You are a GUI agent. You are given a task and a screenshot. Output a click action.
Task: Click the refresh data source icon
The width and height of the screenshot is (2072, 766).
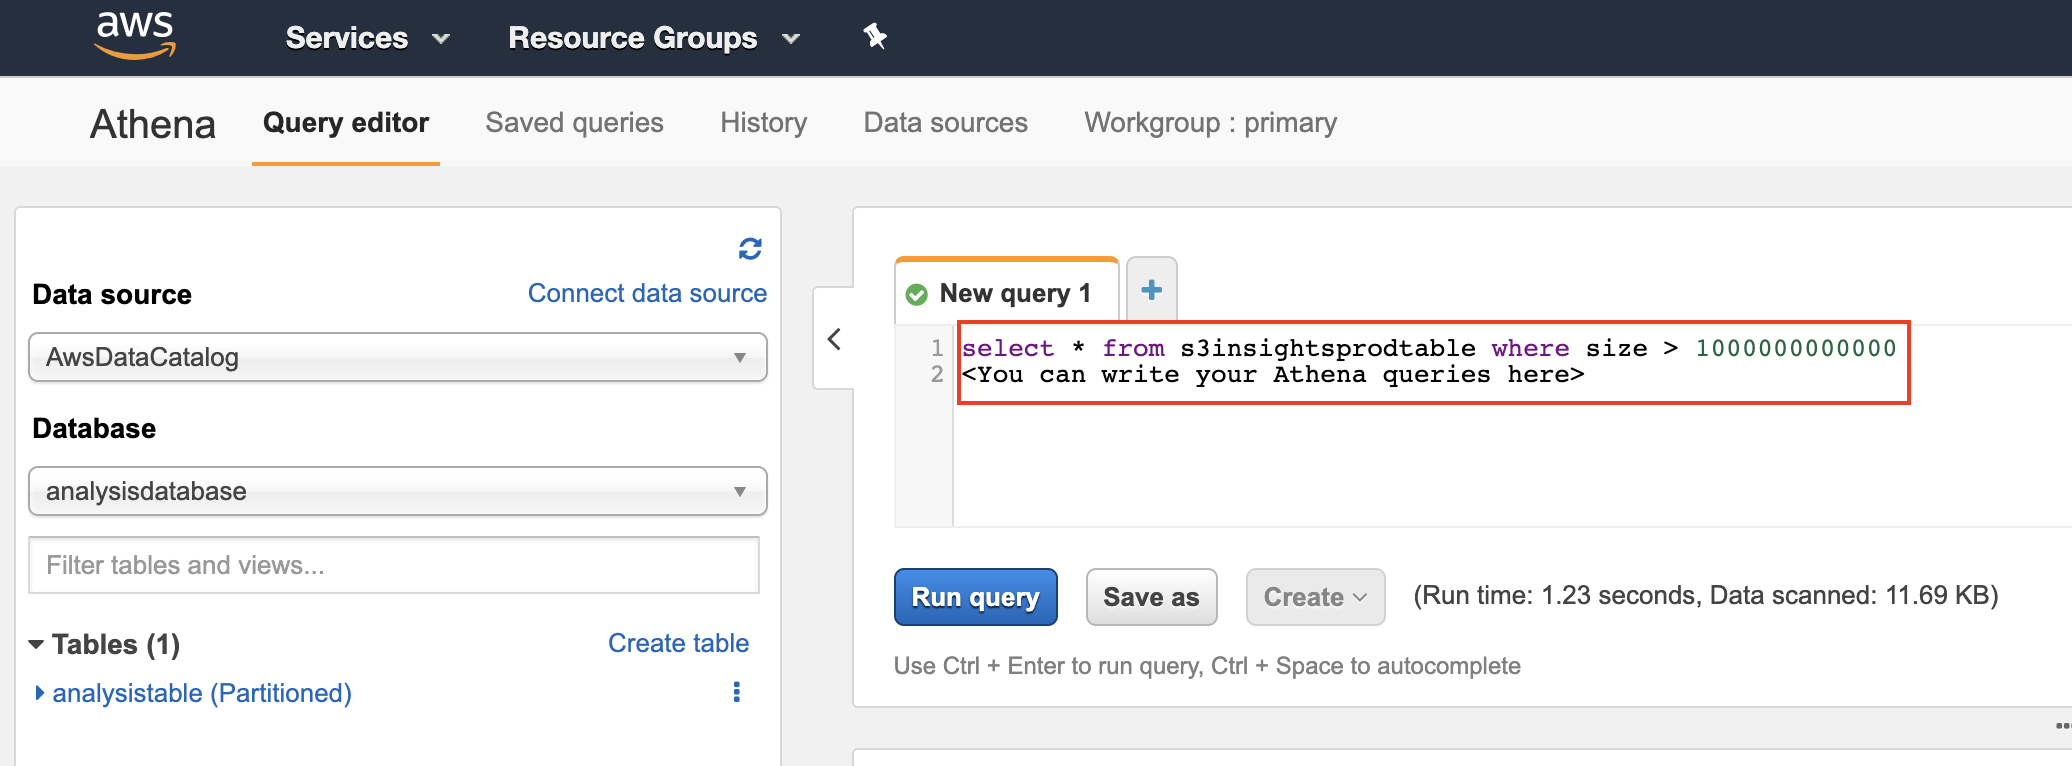coord(750,248)
